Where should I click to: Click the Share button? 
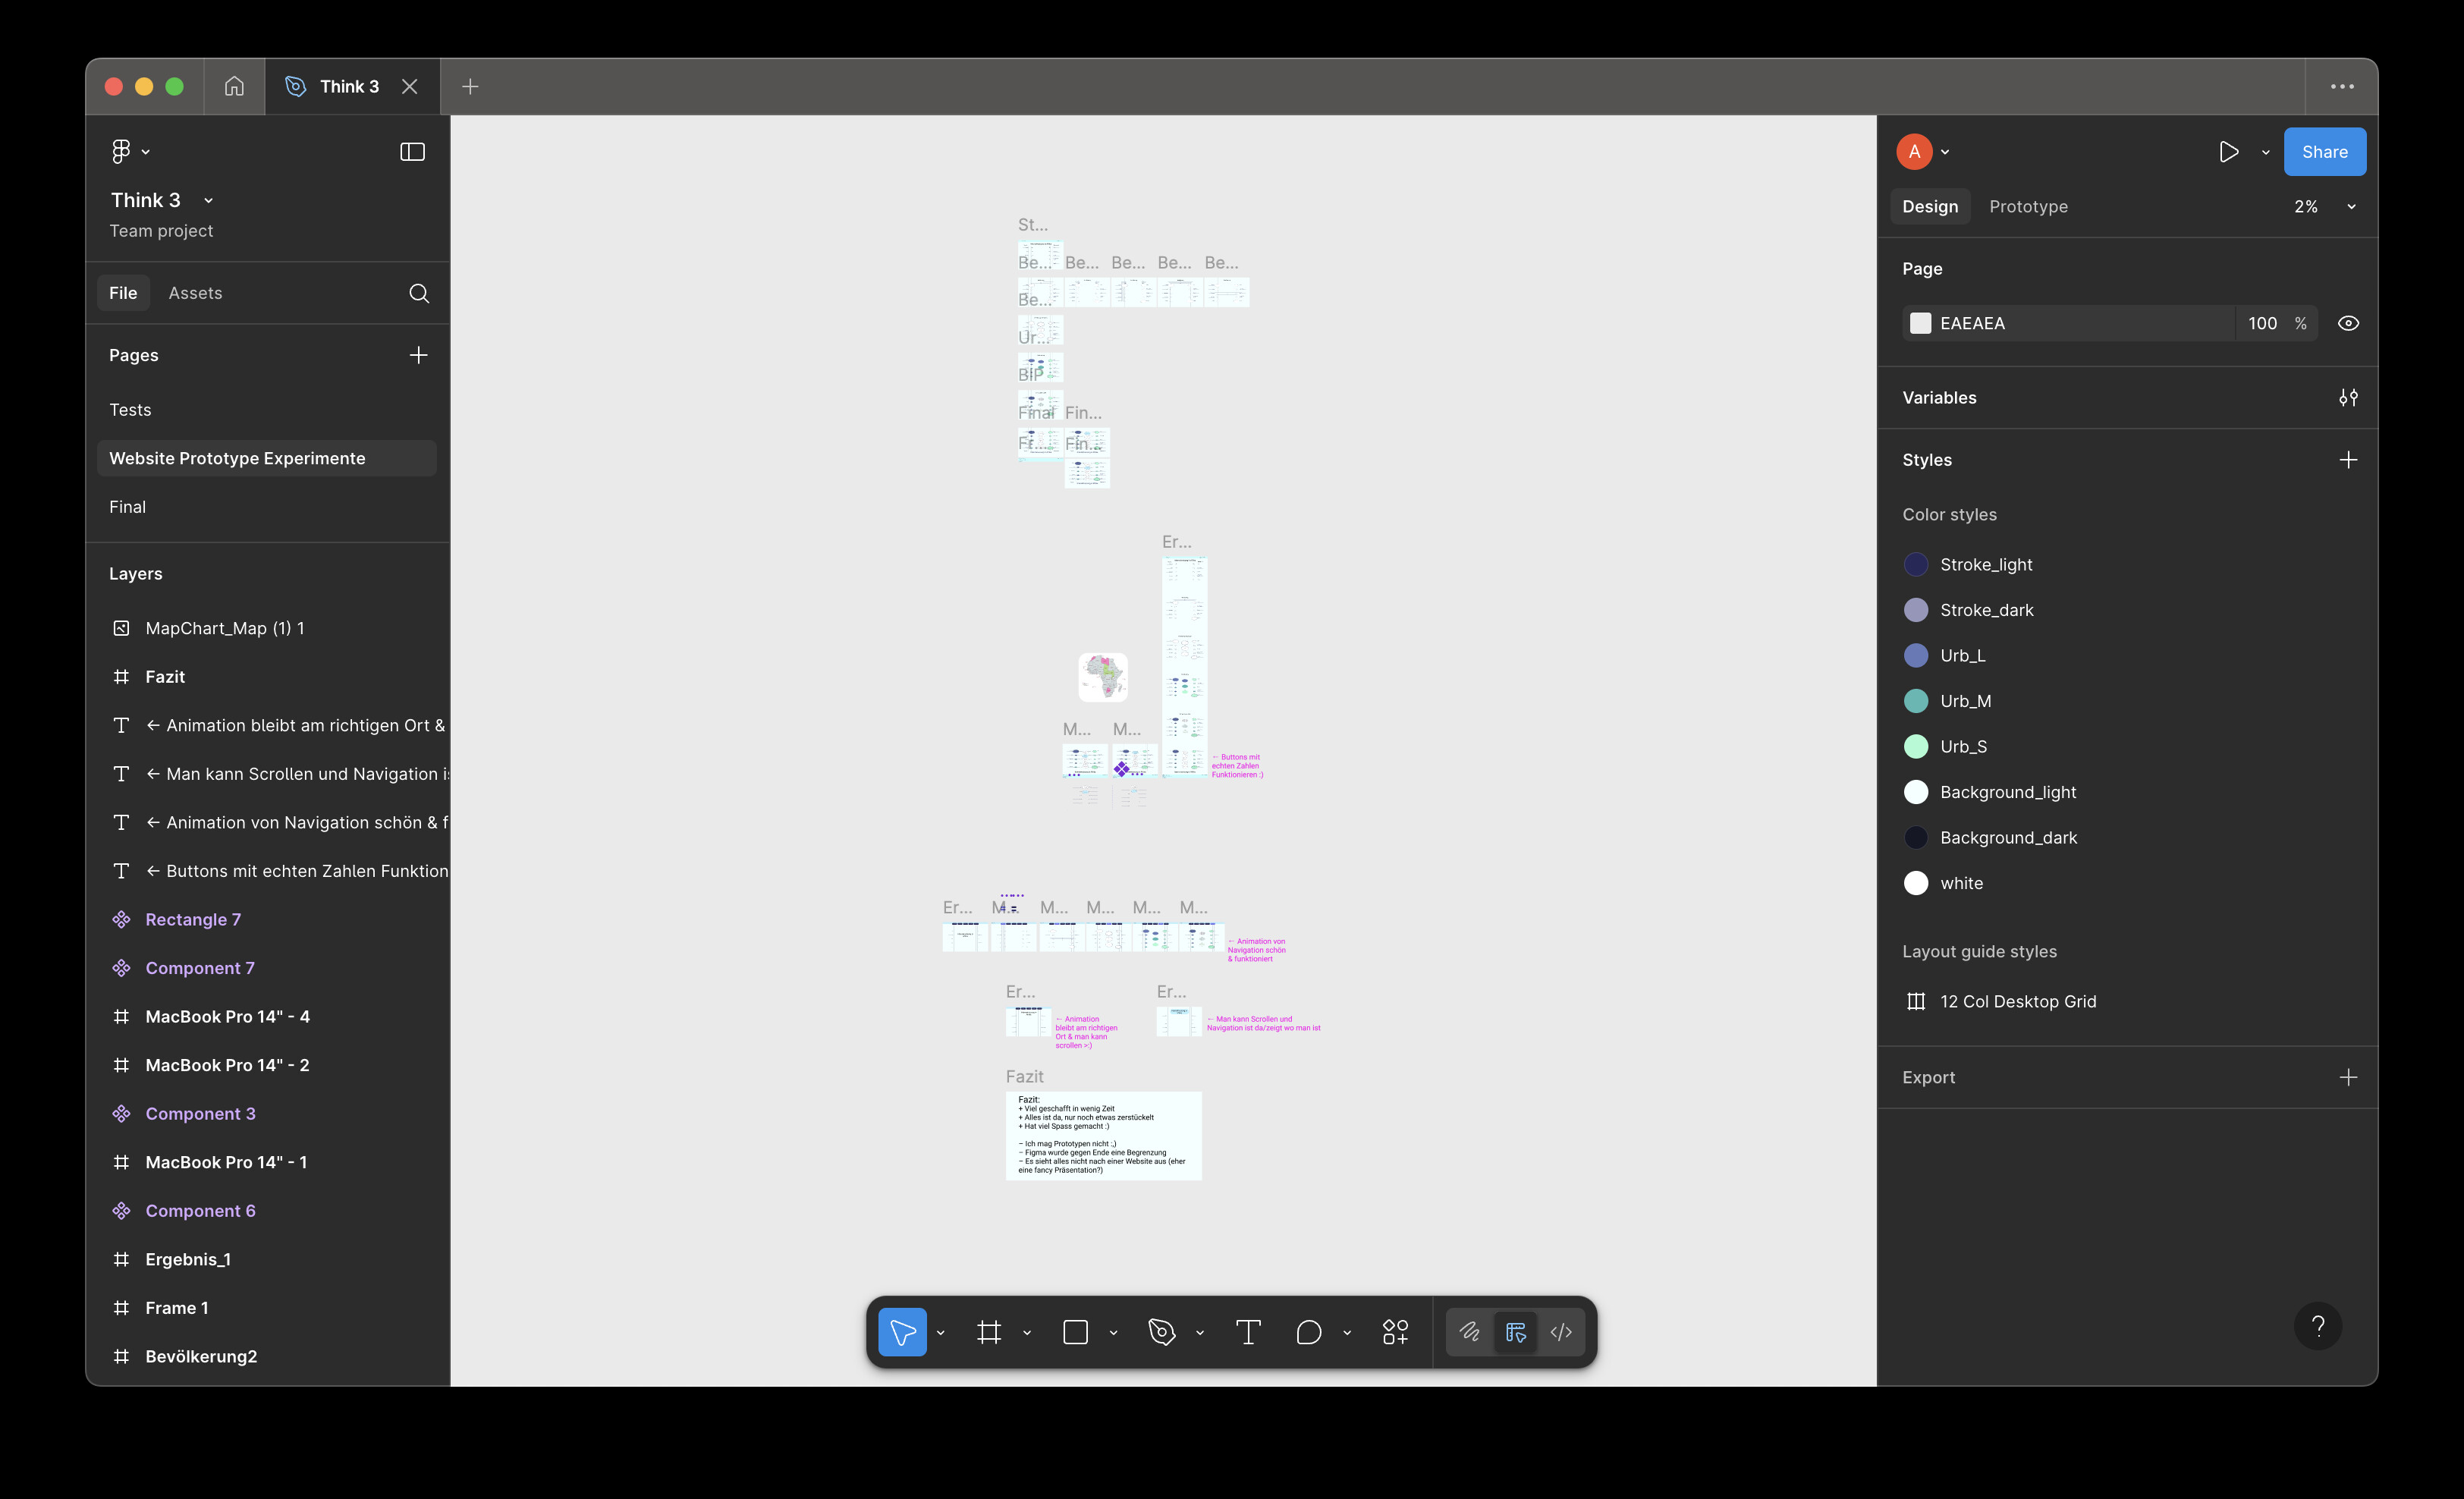coord(2324,152)
